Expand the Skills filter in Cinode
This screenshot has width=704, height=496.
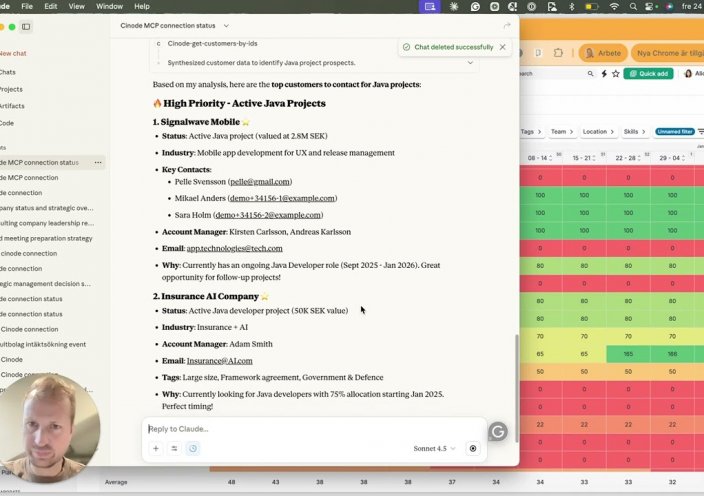pyautogui.click(x=634, y=132)
